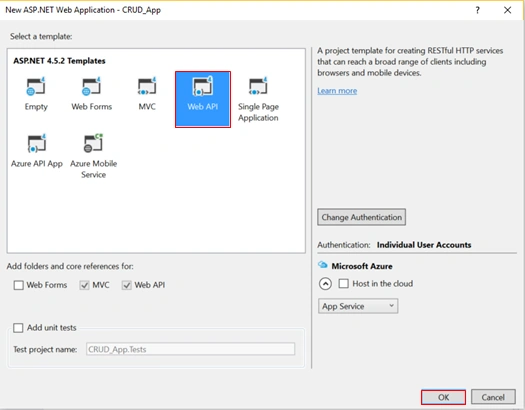Close the New ASP.NET Web Application dialog

508,10
